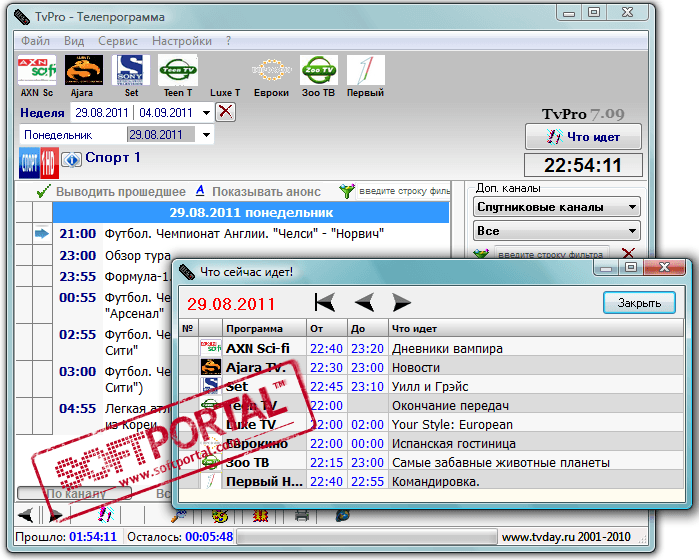Select the Новости program cell

click(535, 367)
